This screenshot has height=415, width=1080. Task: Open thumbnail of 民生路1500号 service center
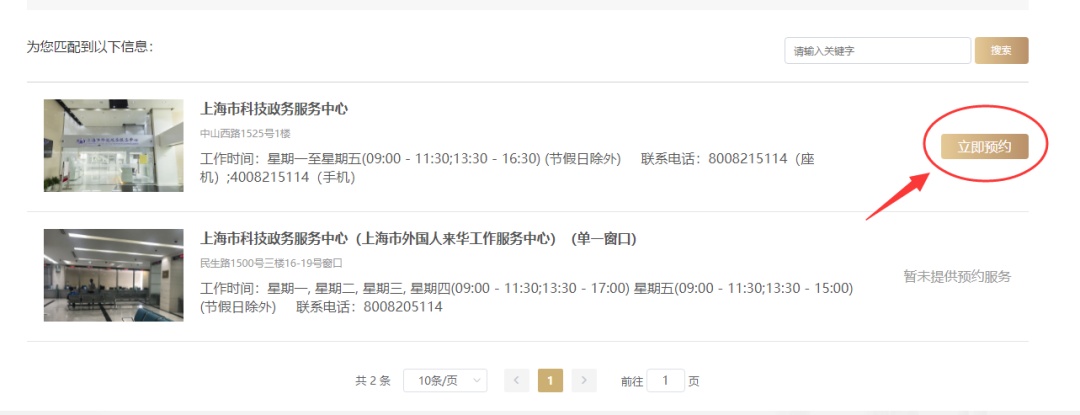click(x=114, y=275)
